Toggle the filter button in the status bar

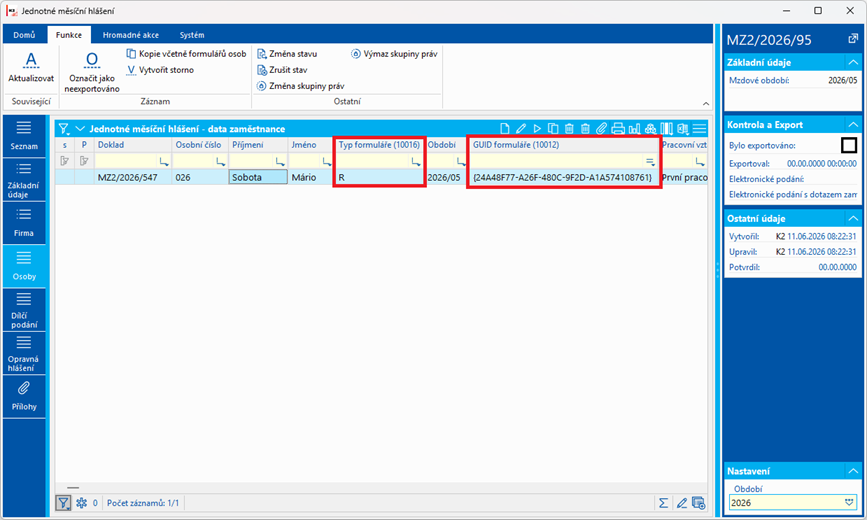pyautogui.click(x=63, y=503)
